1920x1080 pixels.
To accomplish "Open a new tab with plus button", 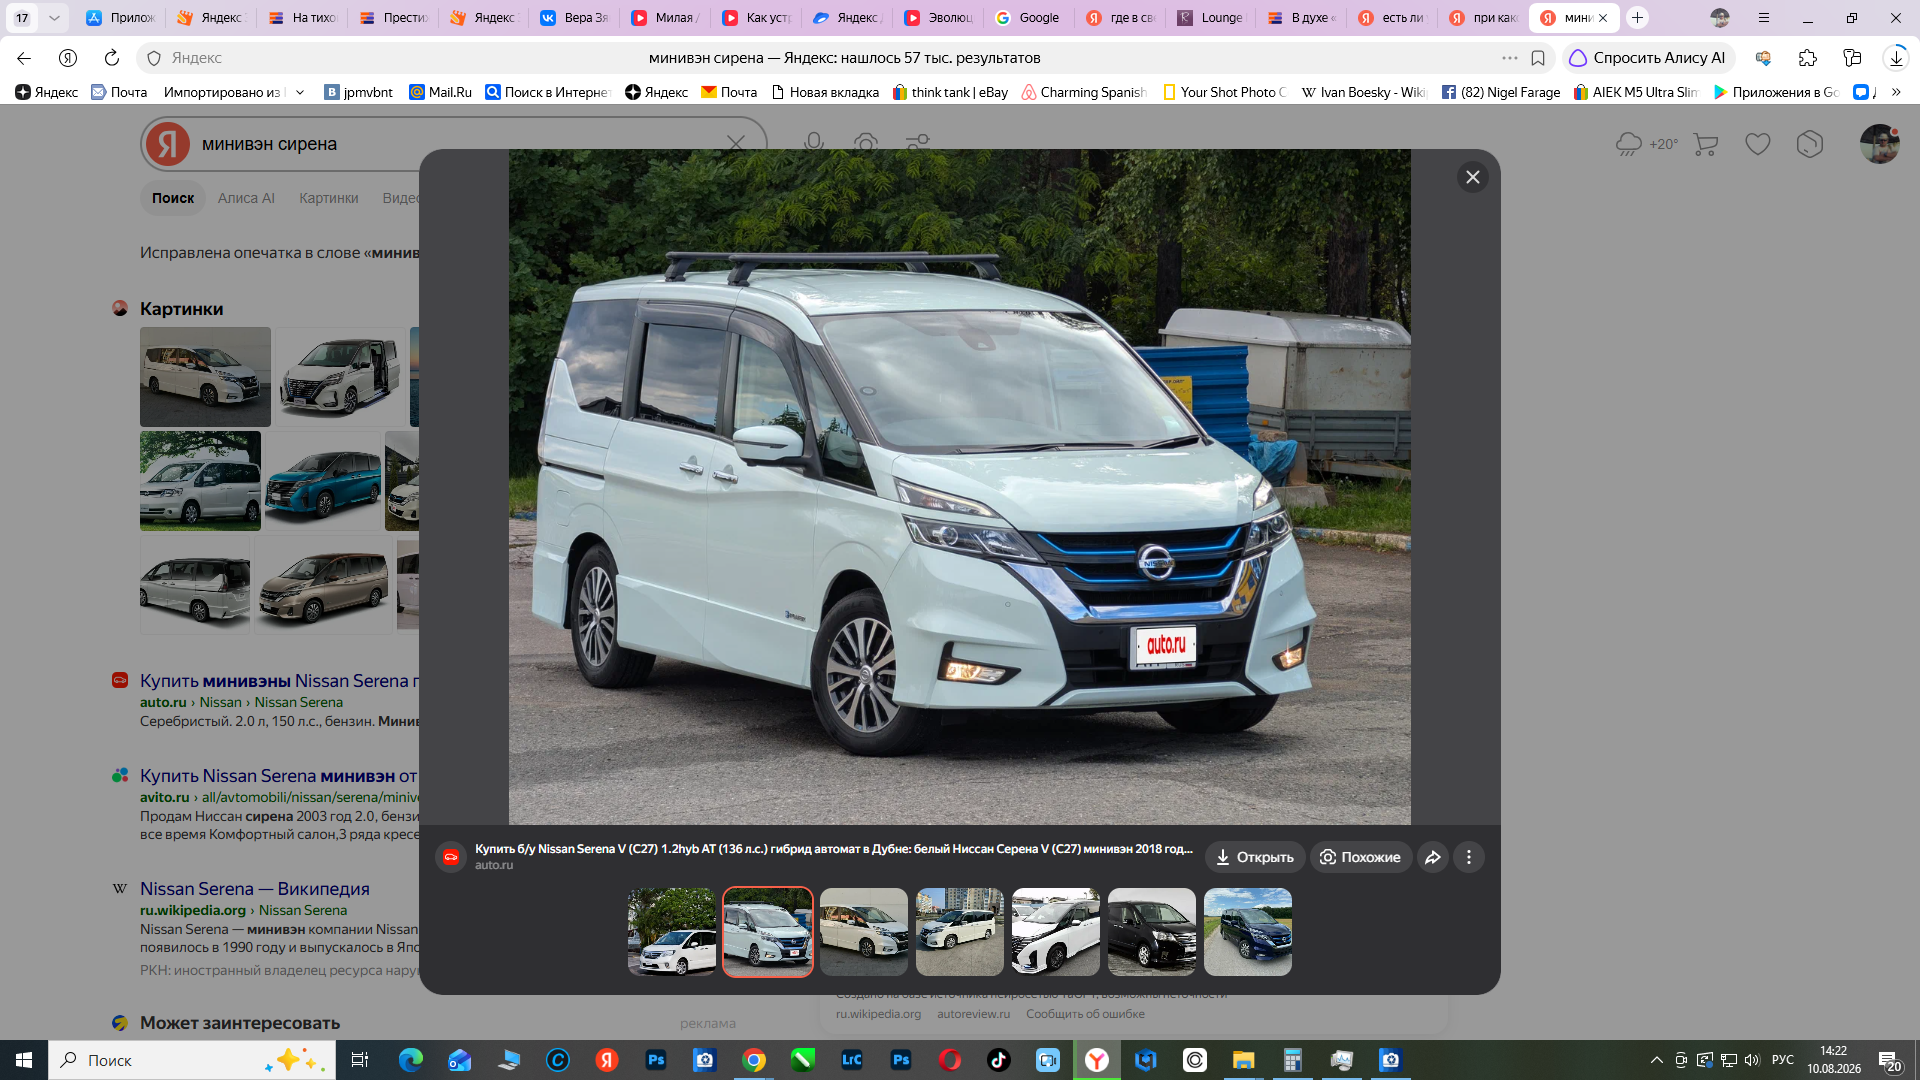I will (x=1637, y=18).
